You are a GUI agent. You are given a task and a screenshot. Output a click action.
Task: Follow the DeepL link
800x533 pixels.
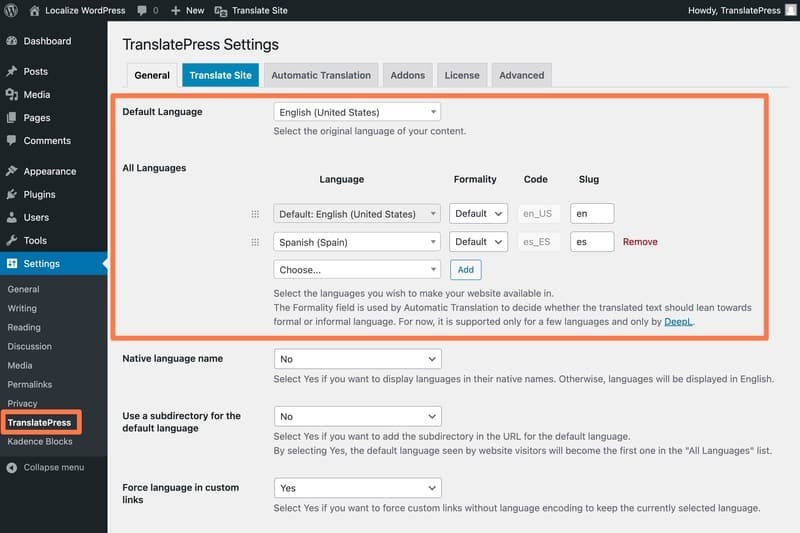click(680, 321)
